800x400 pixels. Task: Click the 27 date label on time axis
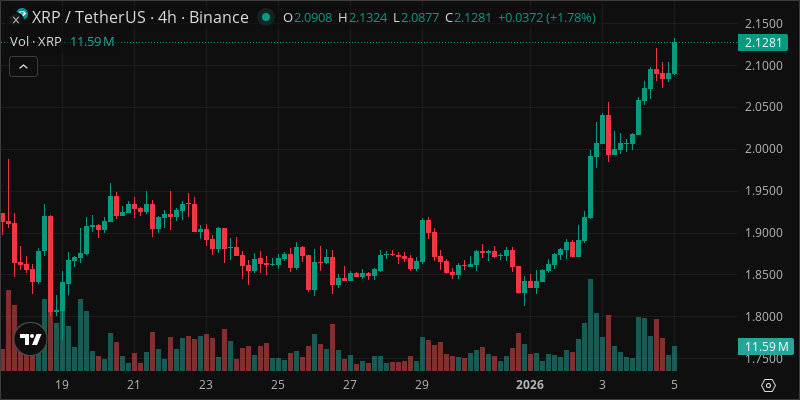(x=349, y=385)
